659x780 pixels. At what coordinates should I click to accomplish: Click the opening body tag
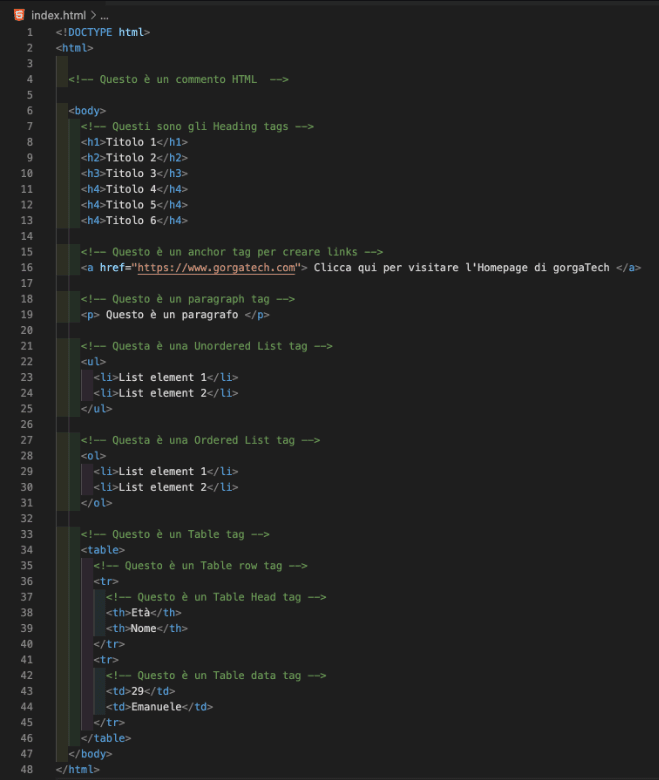pos(87,111)
